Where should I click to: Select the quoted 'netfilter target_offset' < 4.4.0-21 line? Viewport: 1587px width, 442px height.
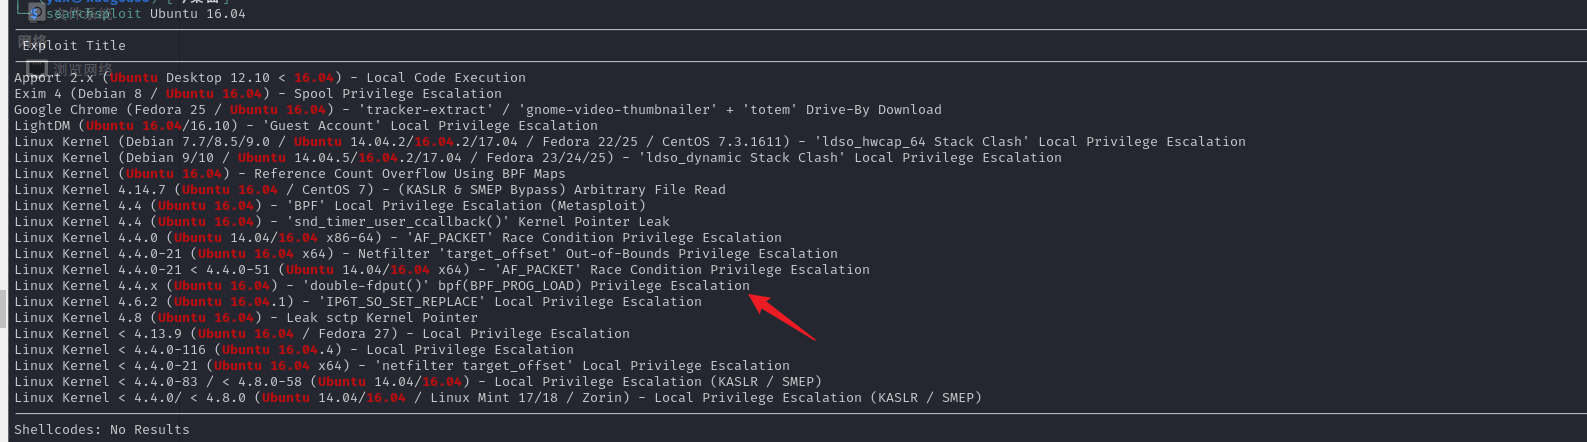click(x=402, y=366)
